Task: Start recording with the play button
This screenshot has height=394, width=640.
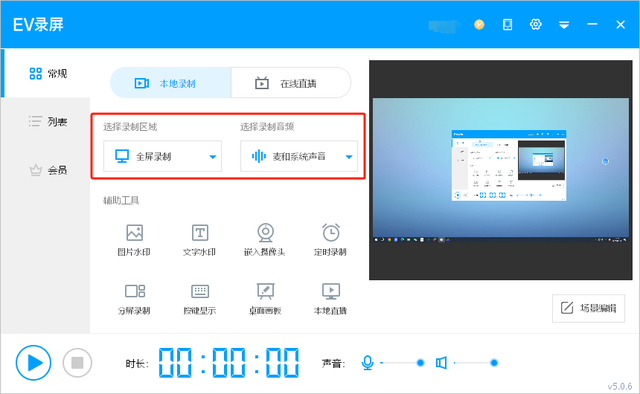Action: 33,363
